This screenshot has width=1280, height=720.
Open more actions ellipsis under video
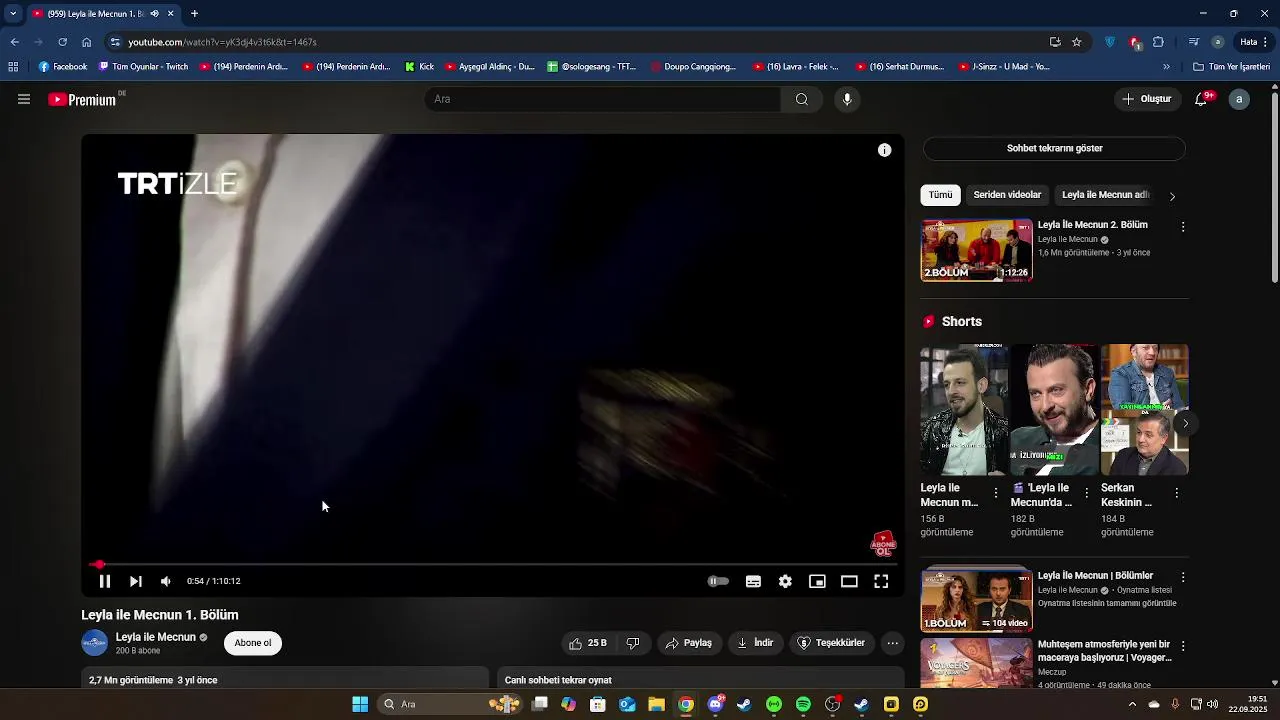[x=893, y=643]
